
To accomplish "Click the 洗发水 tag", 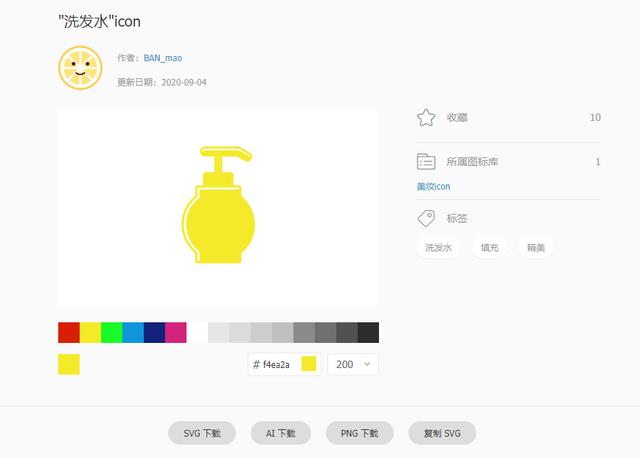I will click(x=438, y=247).
